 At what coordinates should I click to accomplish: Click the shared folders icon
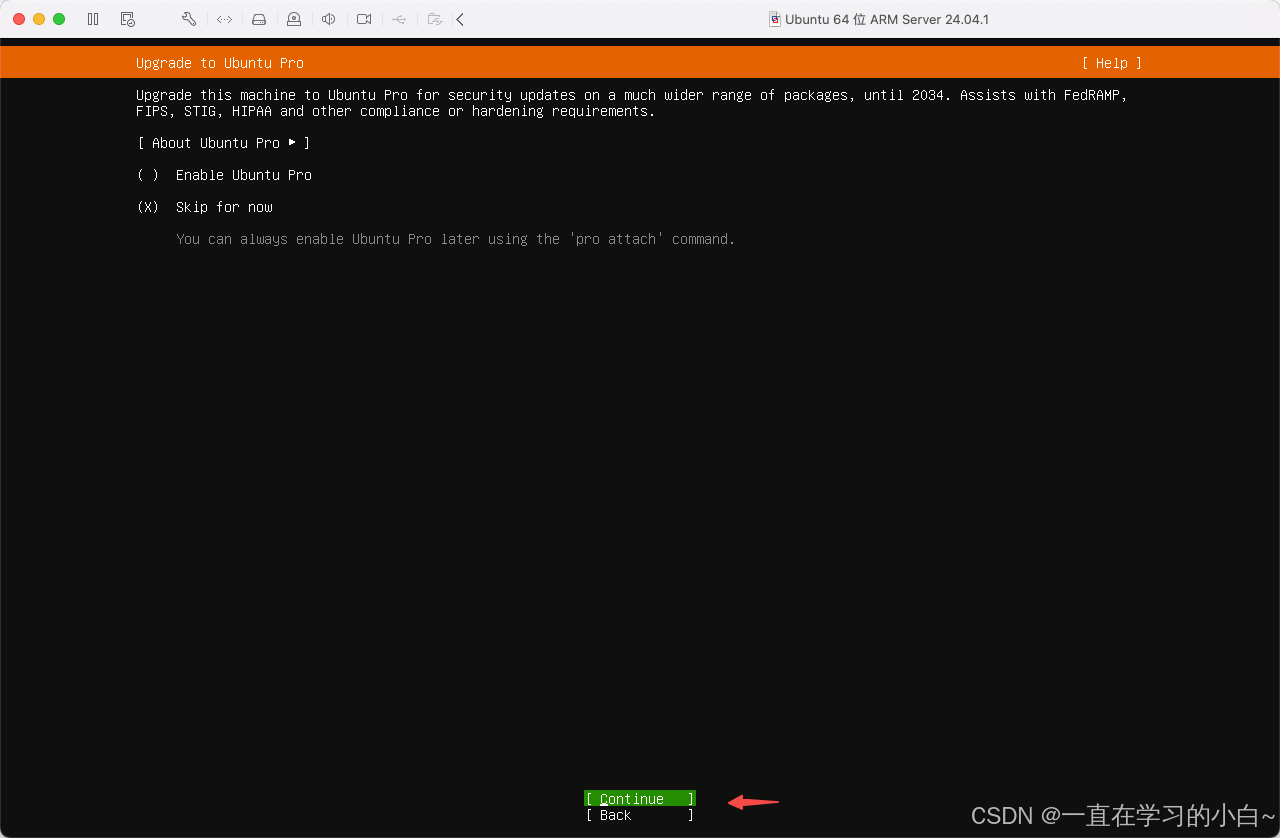(x=434, y=19)
